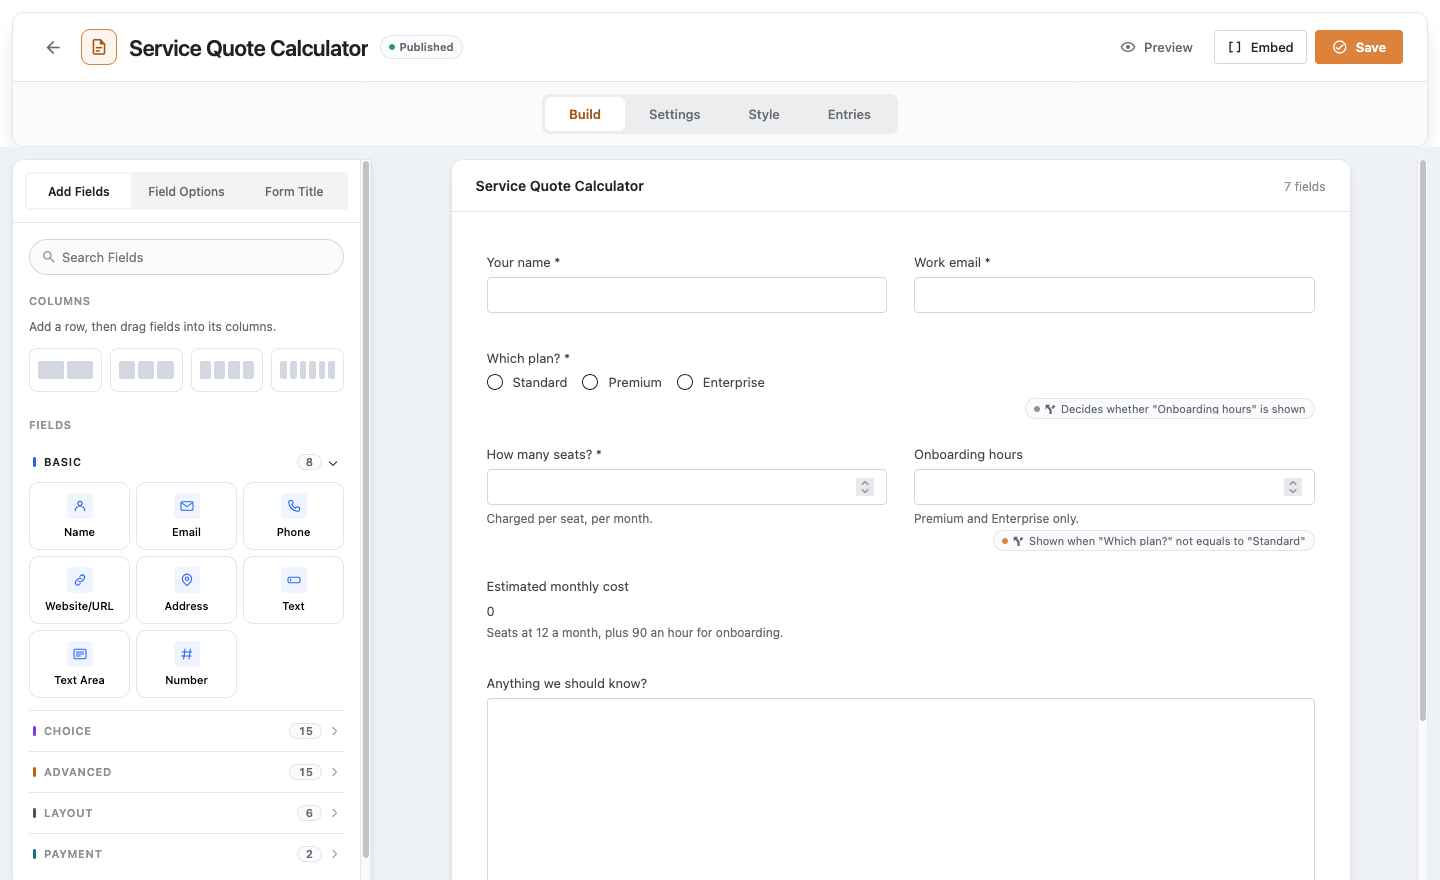This screenshot has height=880, width=1440.
Task: Insert a three-column row layout
Action: coord(146,370)
